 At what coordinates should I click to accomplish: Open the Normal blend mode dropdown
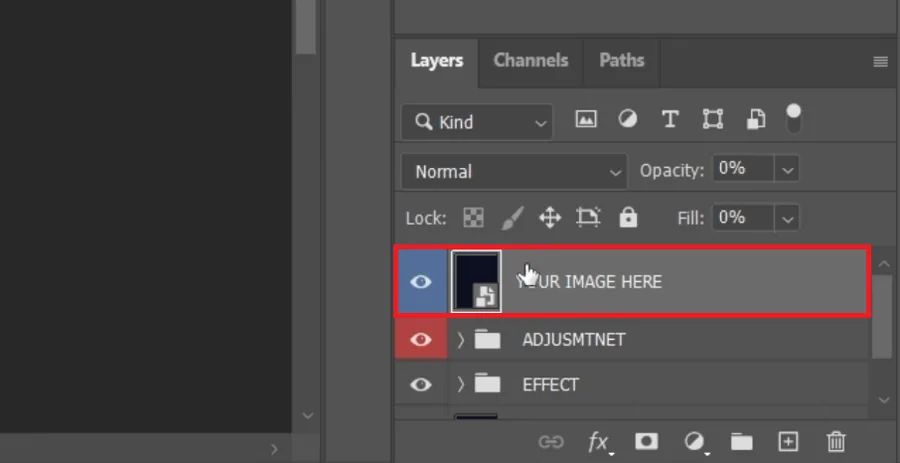click(514, 172)
